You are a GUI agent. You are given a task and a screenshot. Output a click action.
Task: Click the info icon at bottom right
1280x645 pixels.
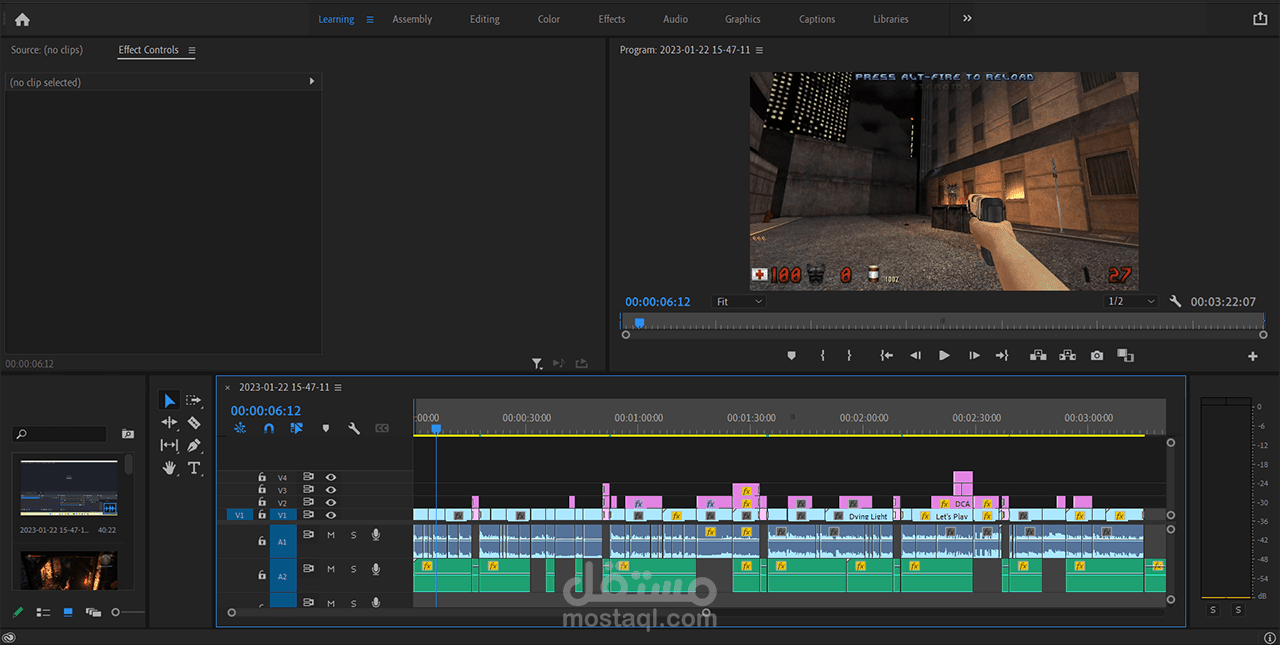click(x=1270, y=637)
